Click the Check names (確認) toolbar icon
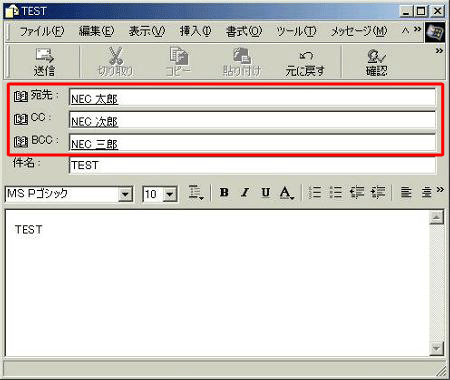 (x=376, y=56)
